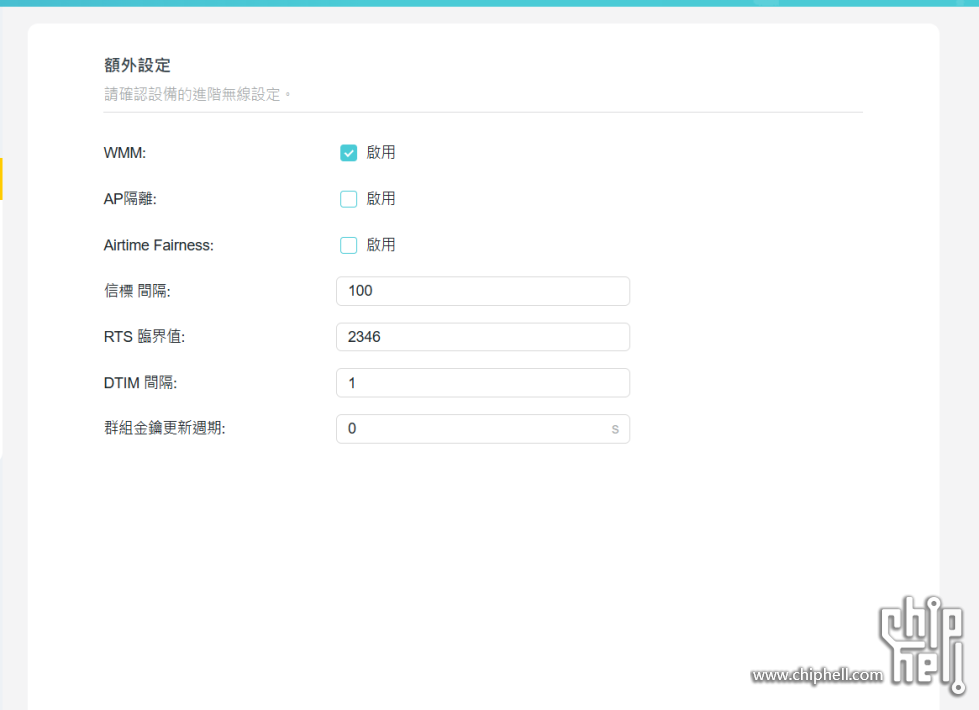Click the 啟用 label beside WMM

coord(383,152)
